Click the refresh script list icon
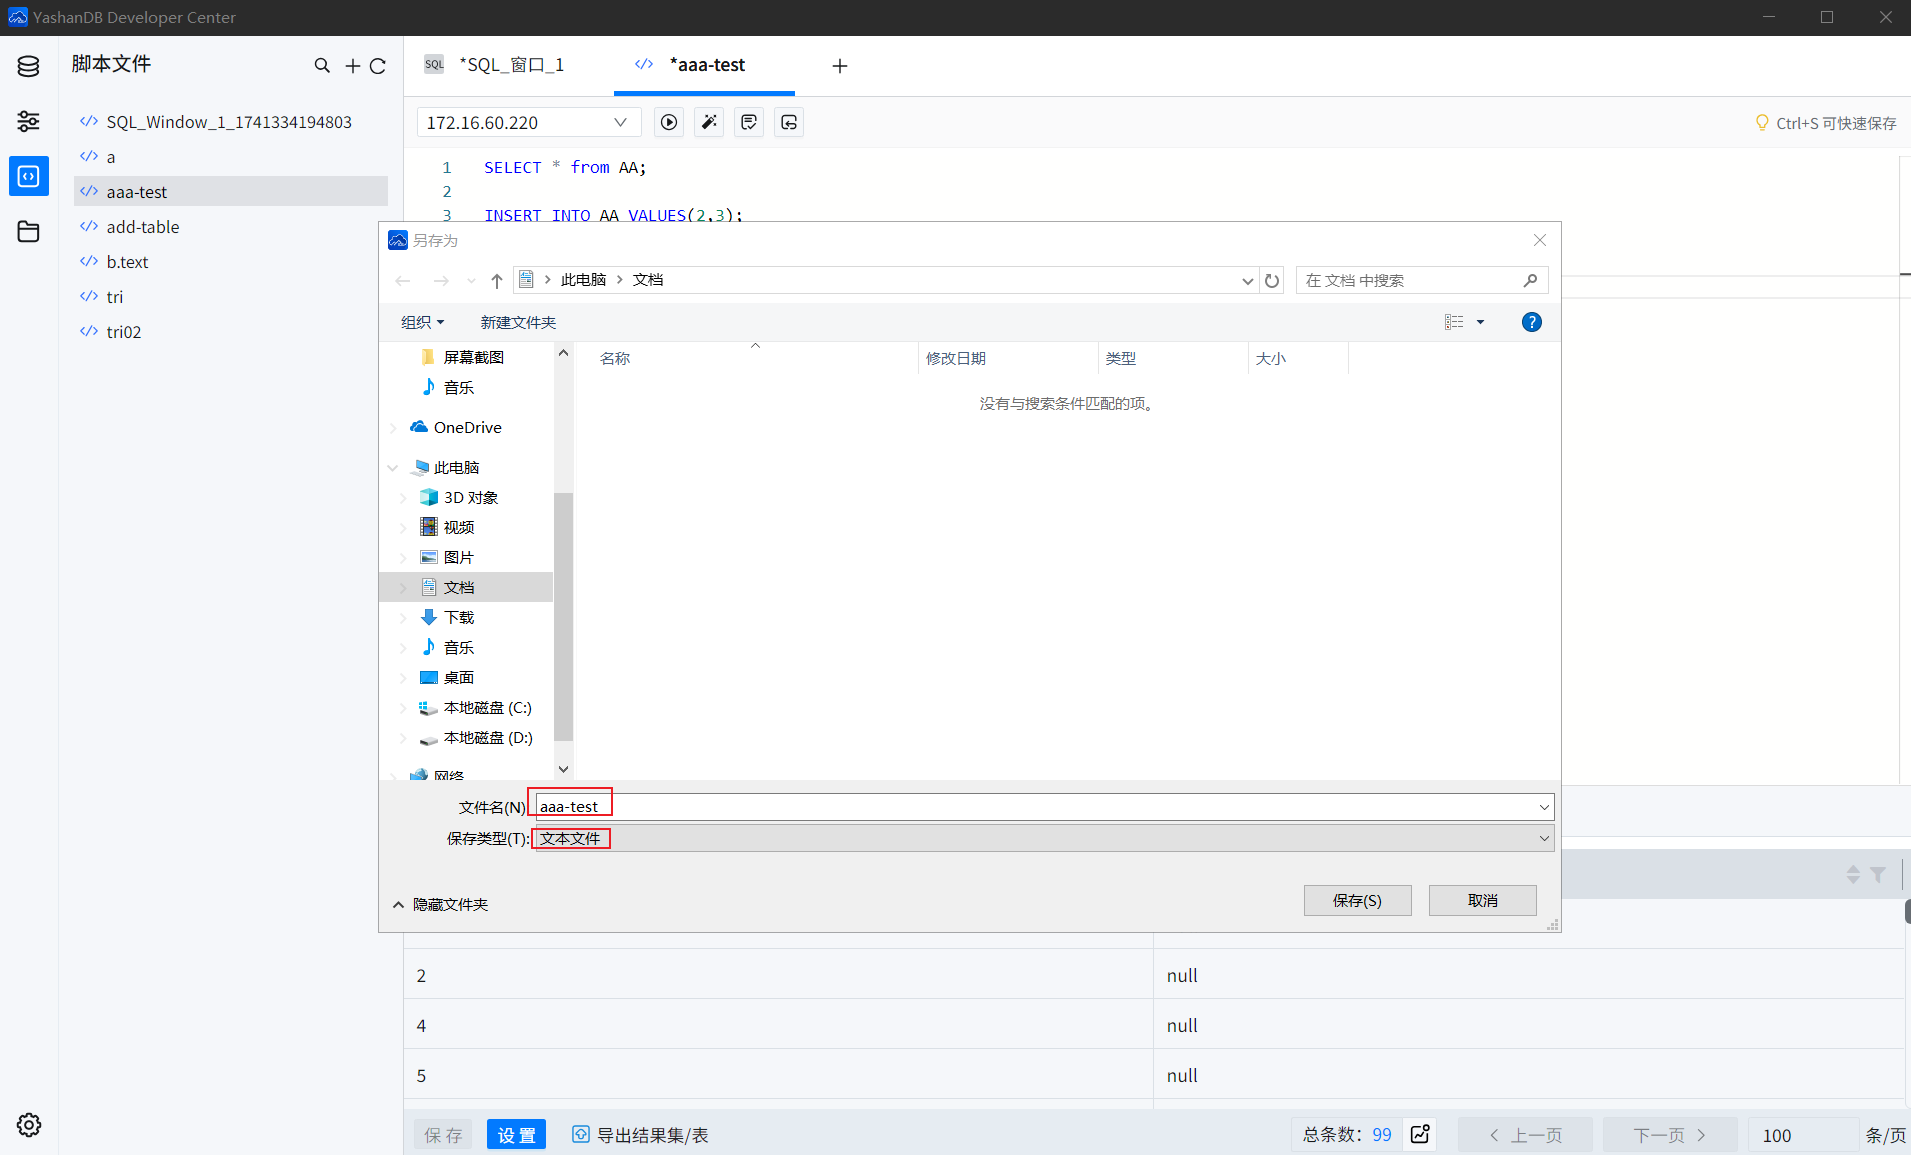The image size is (1911, 1155). click(x=378, y=66)
